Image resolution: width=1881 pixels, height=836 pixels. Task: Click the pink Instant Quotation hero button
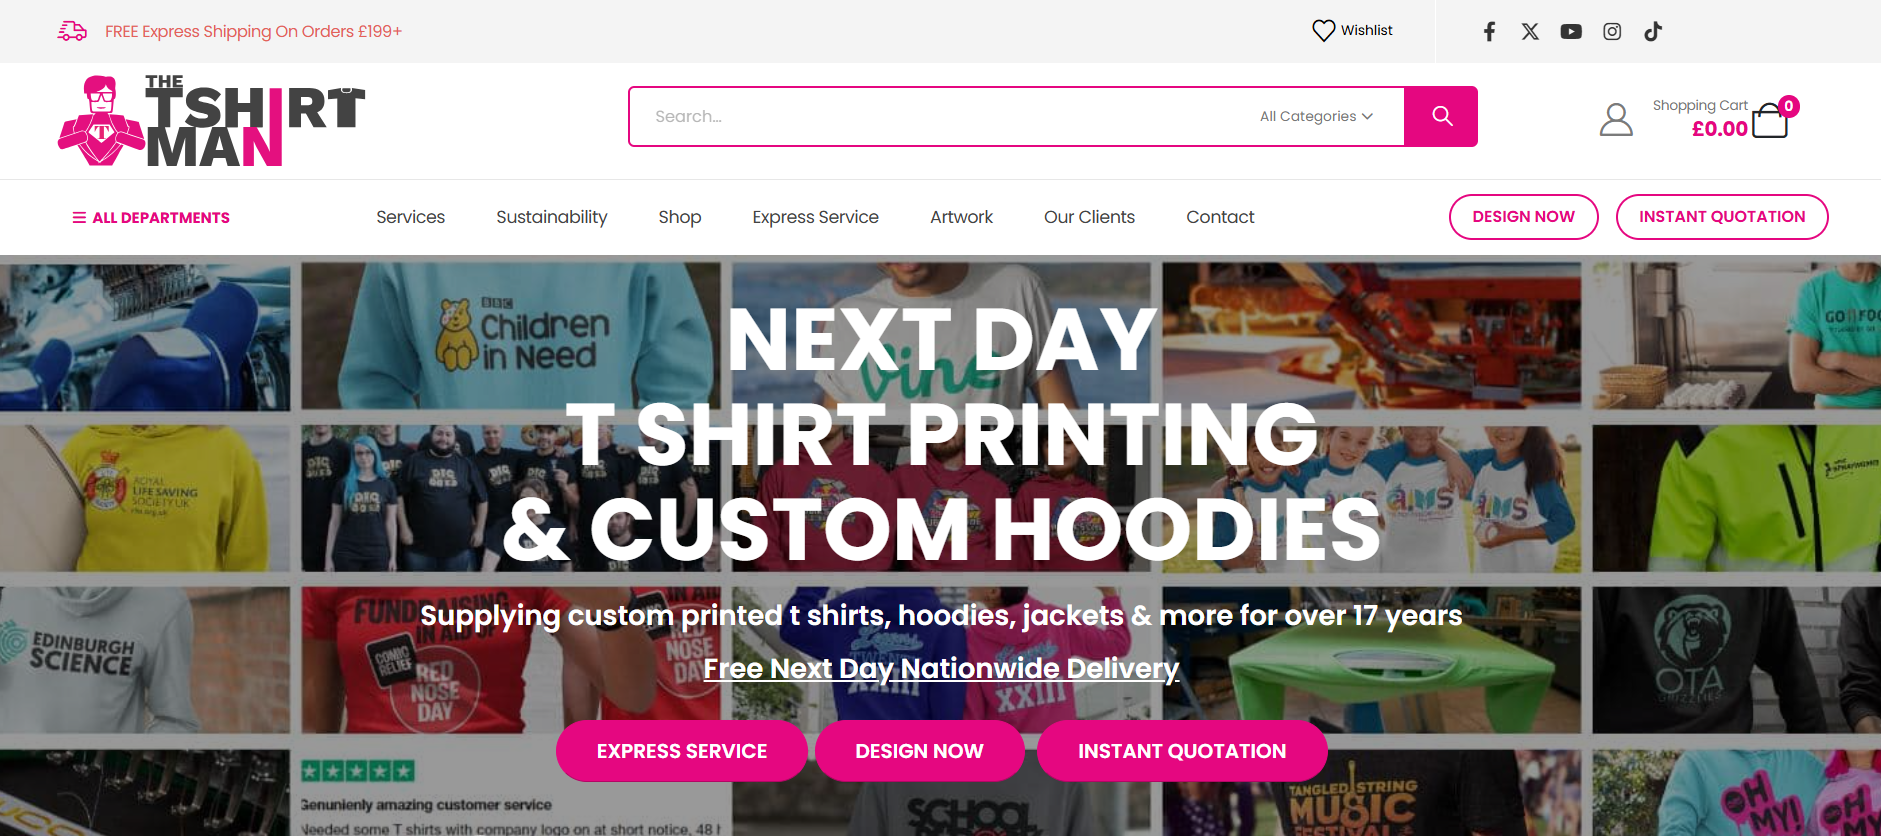tap(1182, 751)
